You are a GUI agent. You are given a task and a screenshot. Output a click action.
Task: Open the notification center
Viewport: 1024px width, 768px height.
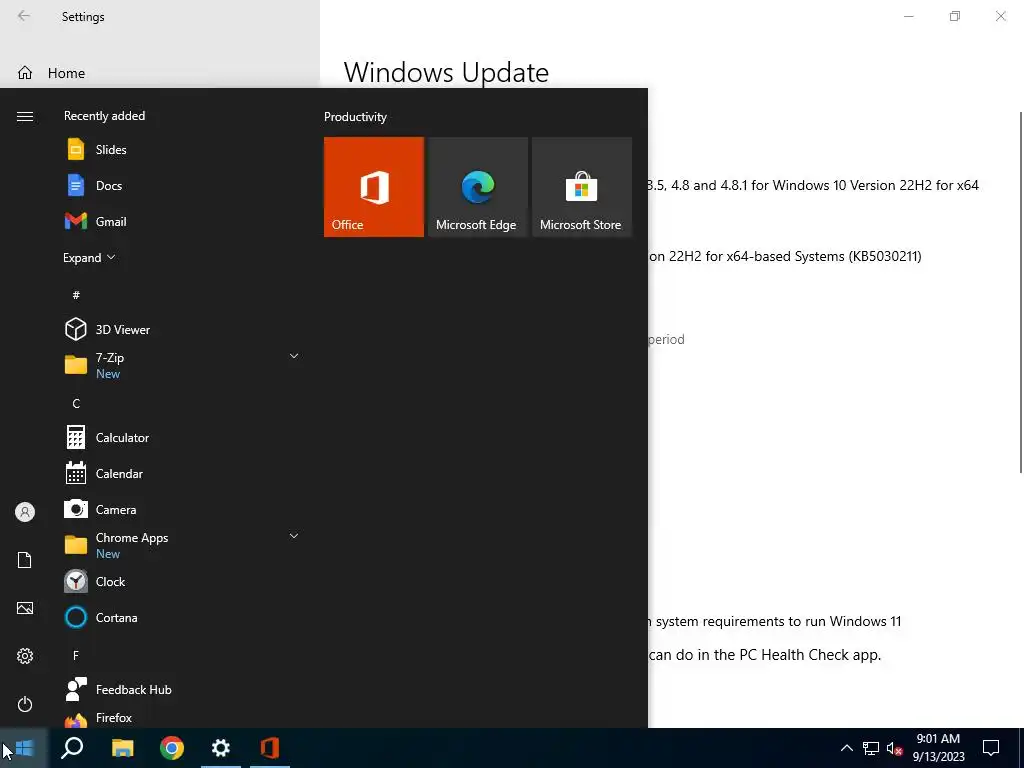pos(991,748)
